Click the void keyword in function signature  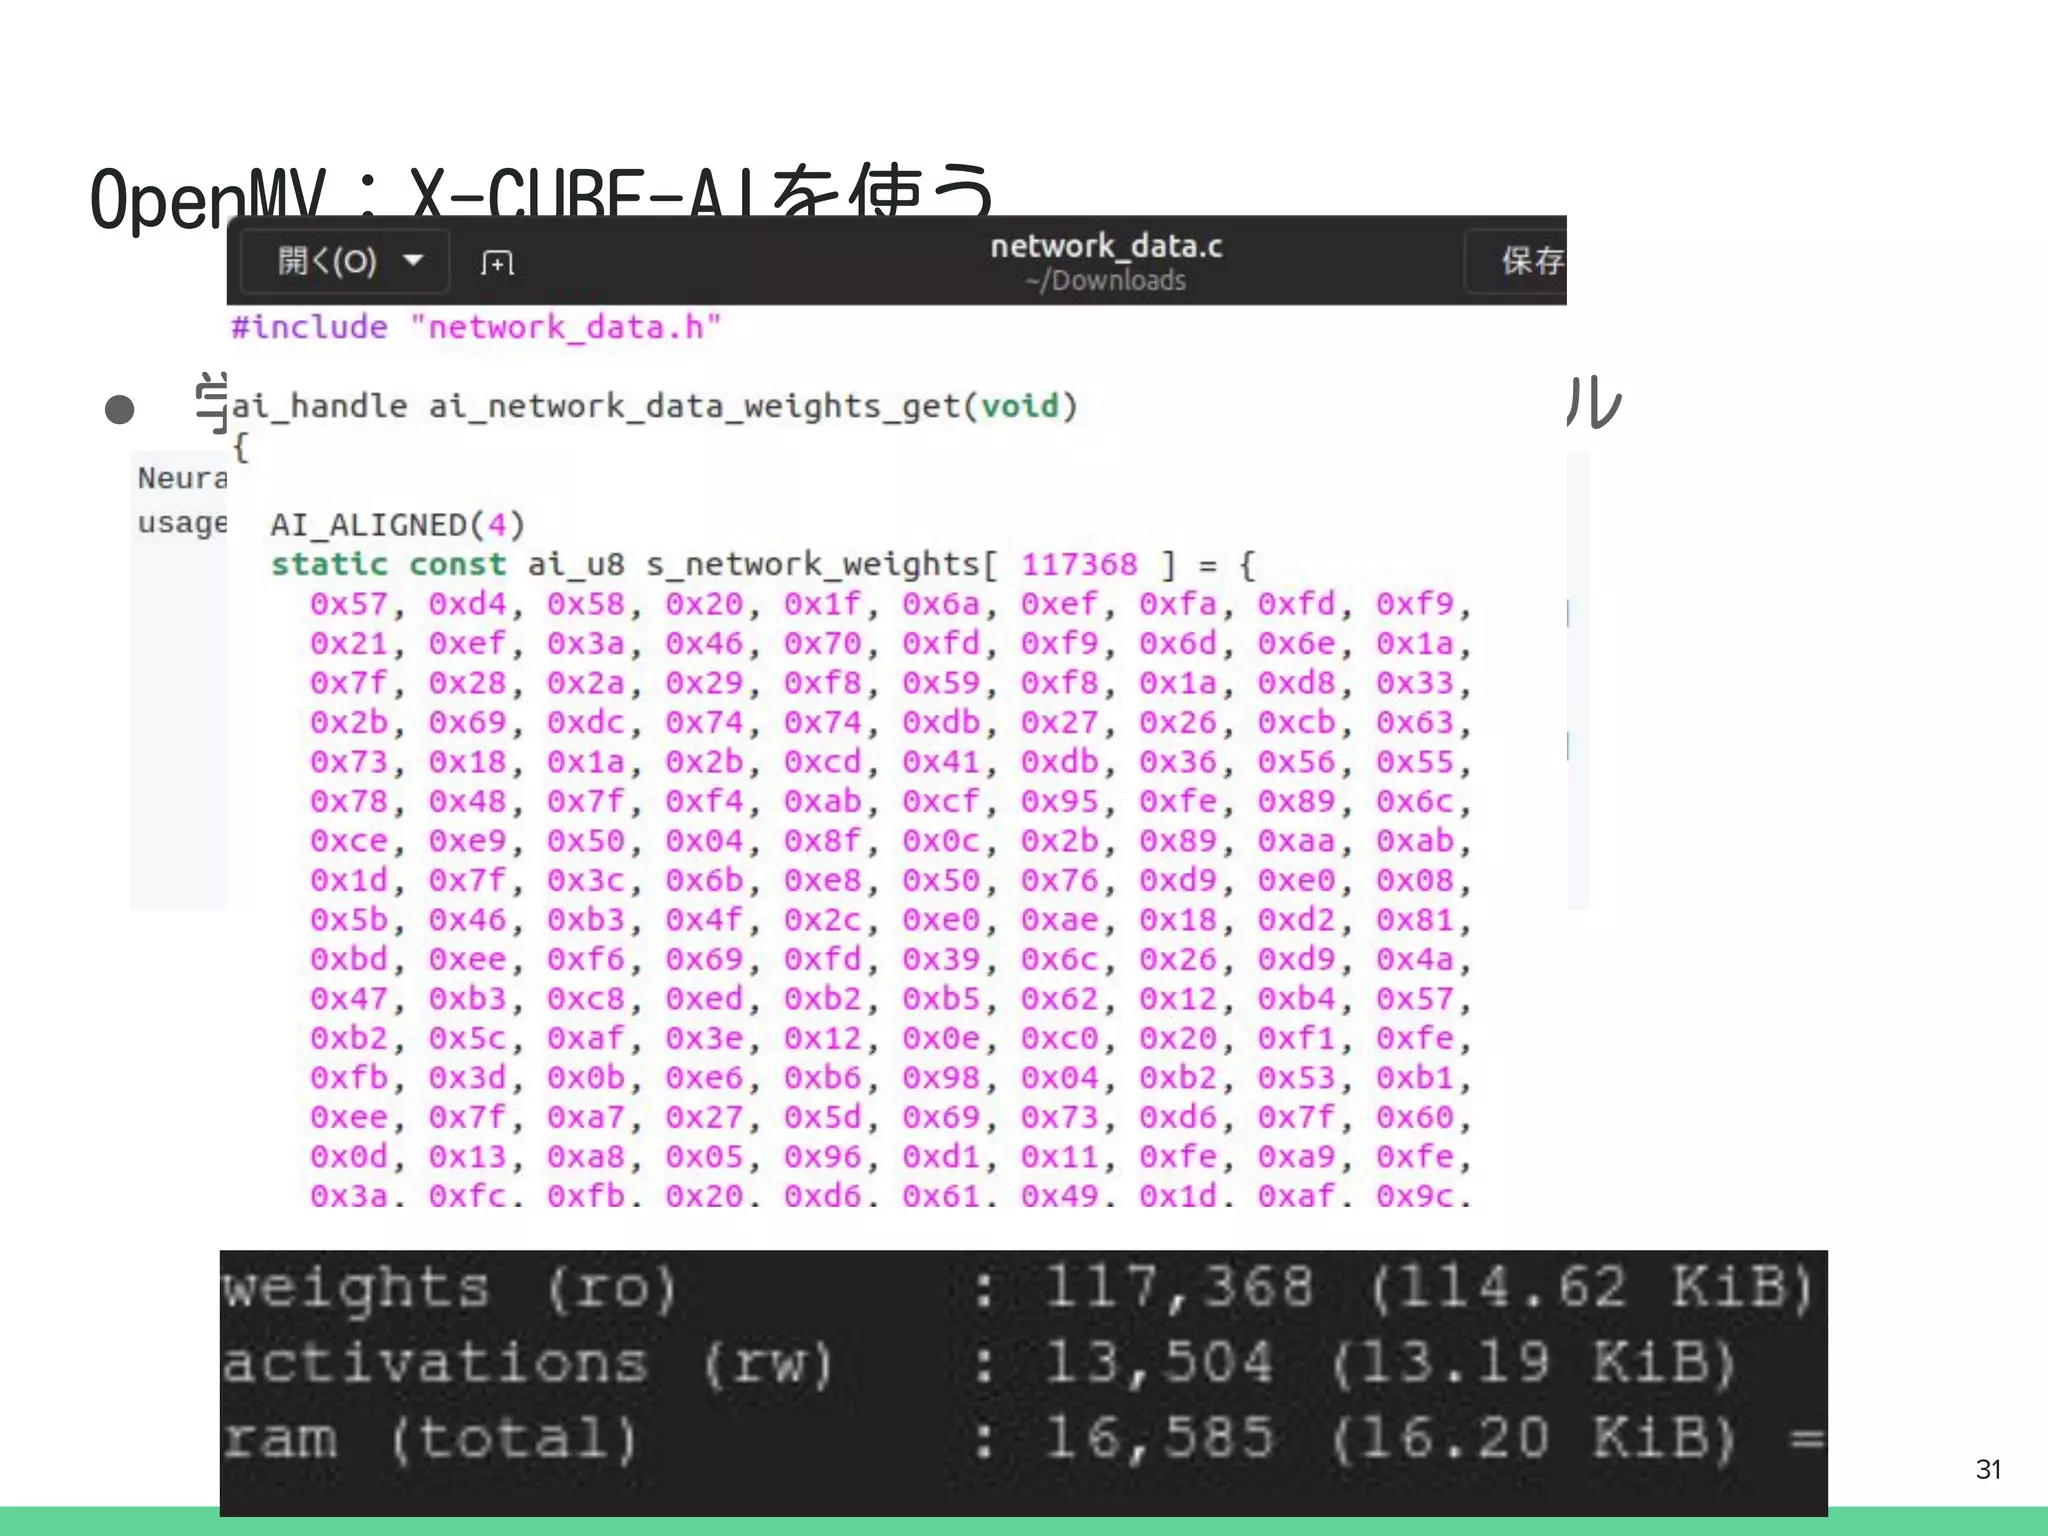click(1019, 406)
